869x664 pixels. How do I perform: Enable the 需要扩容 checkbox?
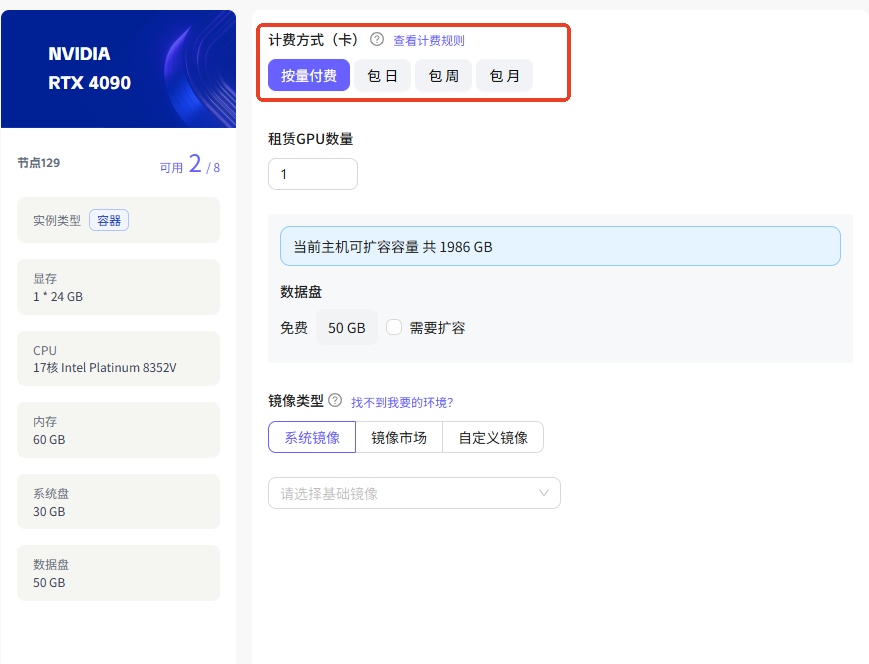394,327
